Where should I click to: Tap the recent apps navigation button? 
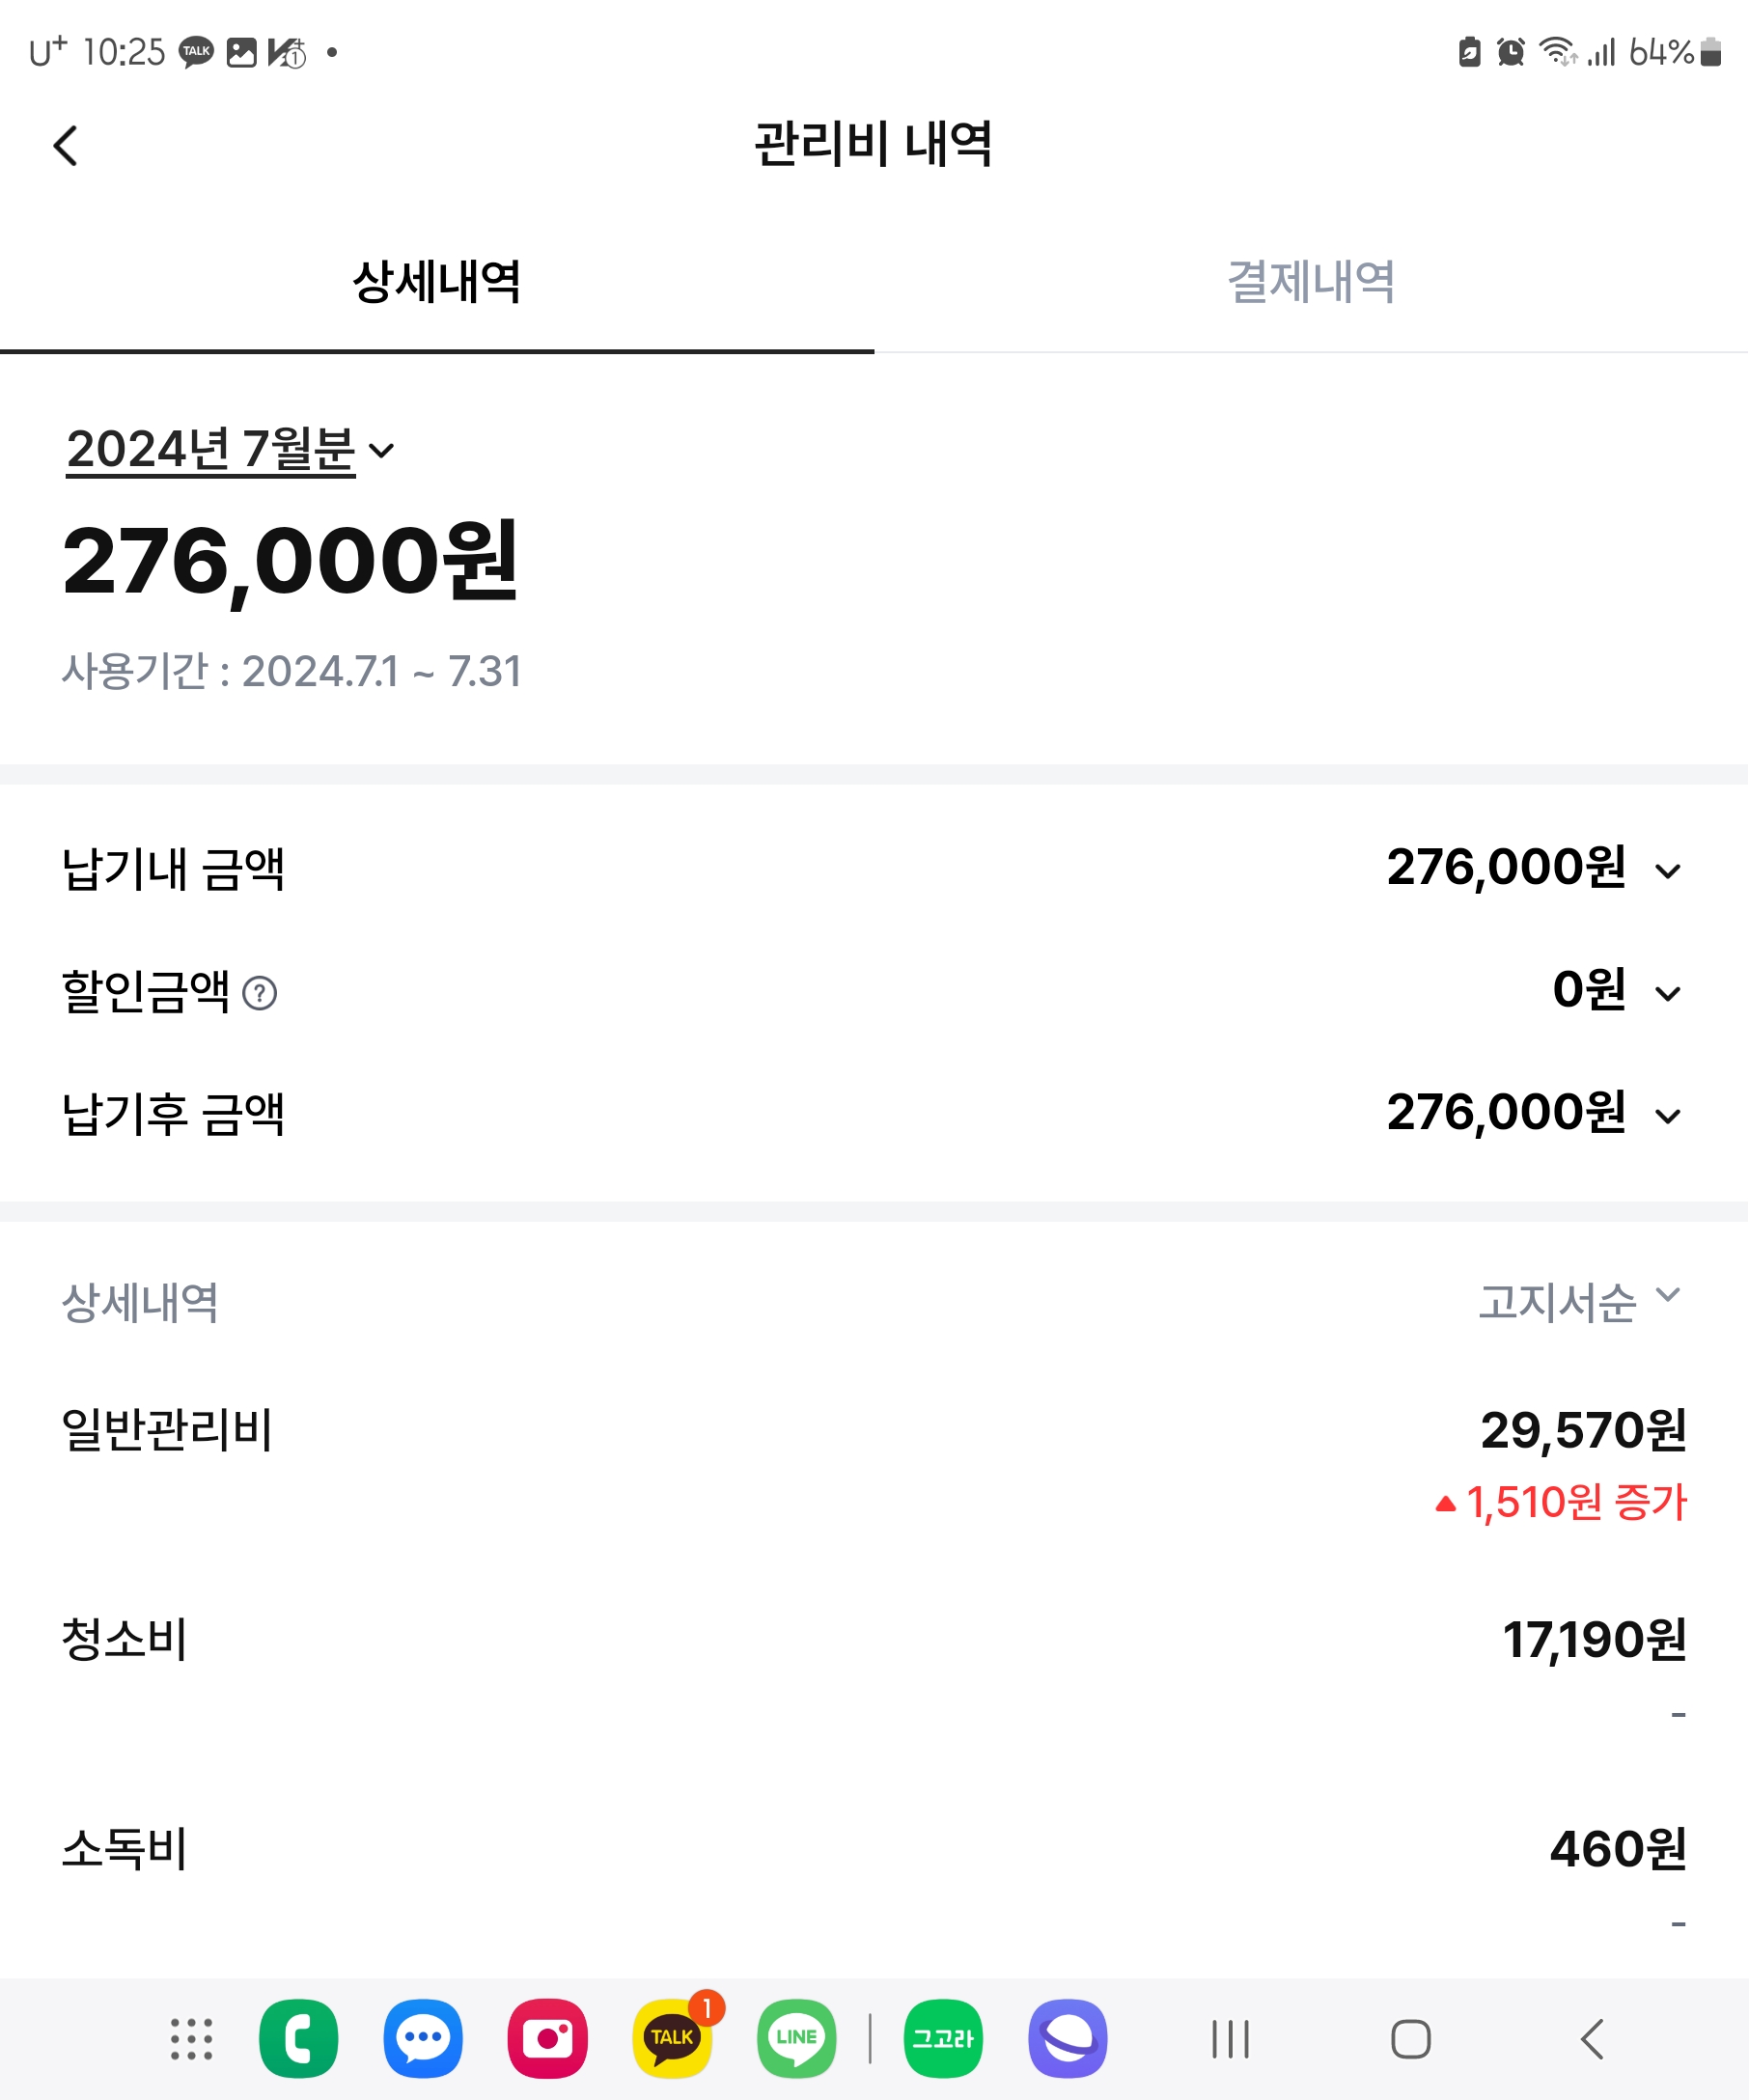click(1230, 2038)
